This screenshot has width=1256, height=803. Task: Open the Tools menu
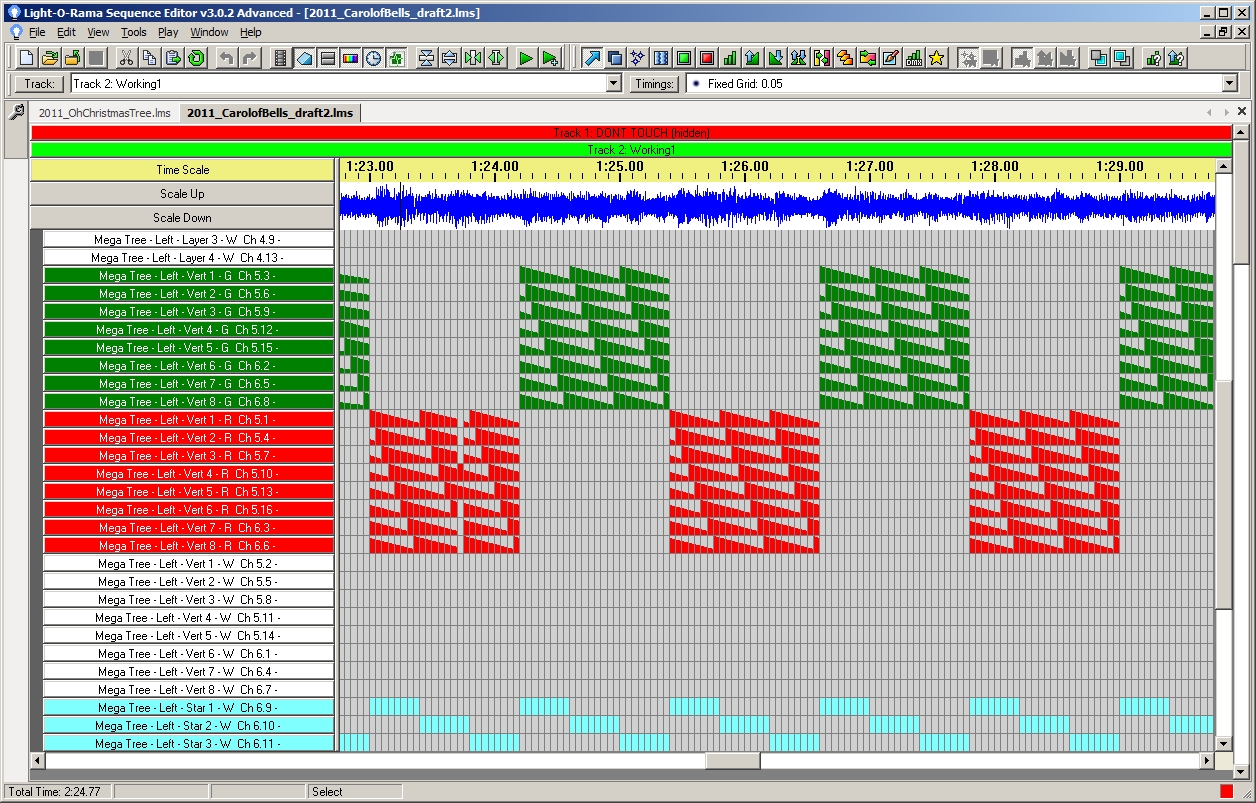tap(133, 32)
